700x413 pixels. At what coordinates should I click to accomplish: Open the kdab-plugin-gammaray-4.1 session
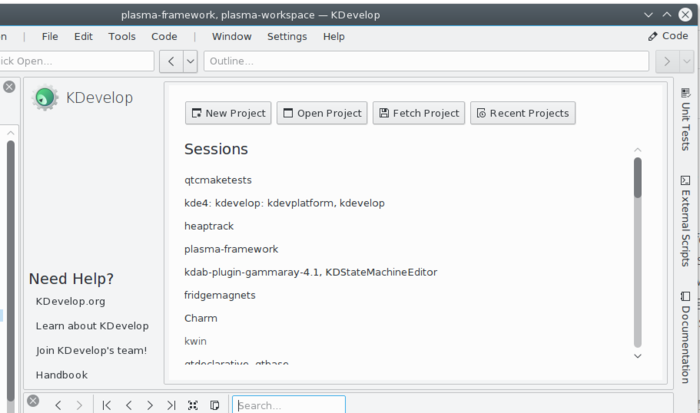(311, 272)
